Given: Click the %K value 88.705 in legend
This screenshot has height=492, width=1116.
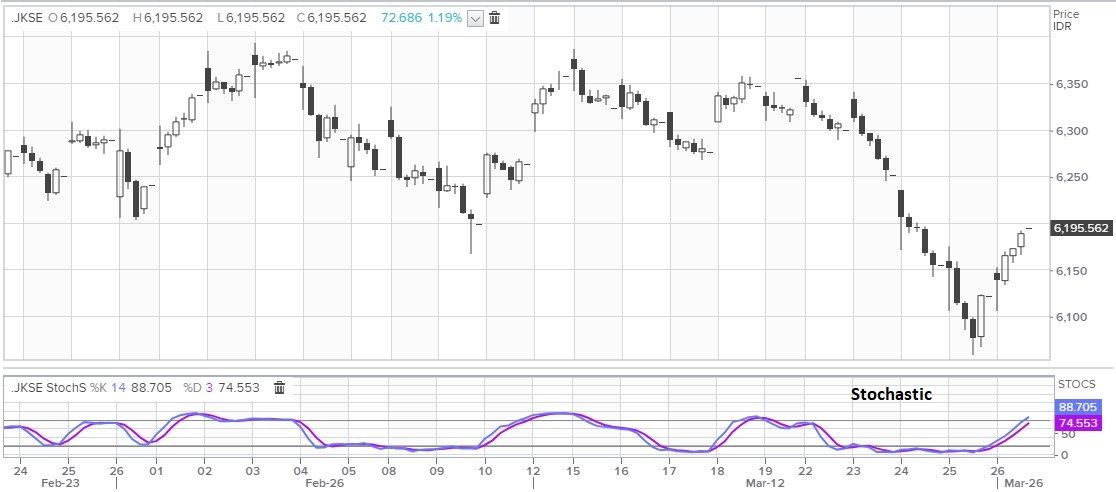Looking at the screenshot, I should pyautogui.click(x=152, y=387).
